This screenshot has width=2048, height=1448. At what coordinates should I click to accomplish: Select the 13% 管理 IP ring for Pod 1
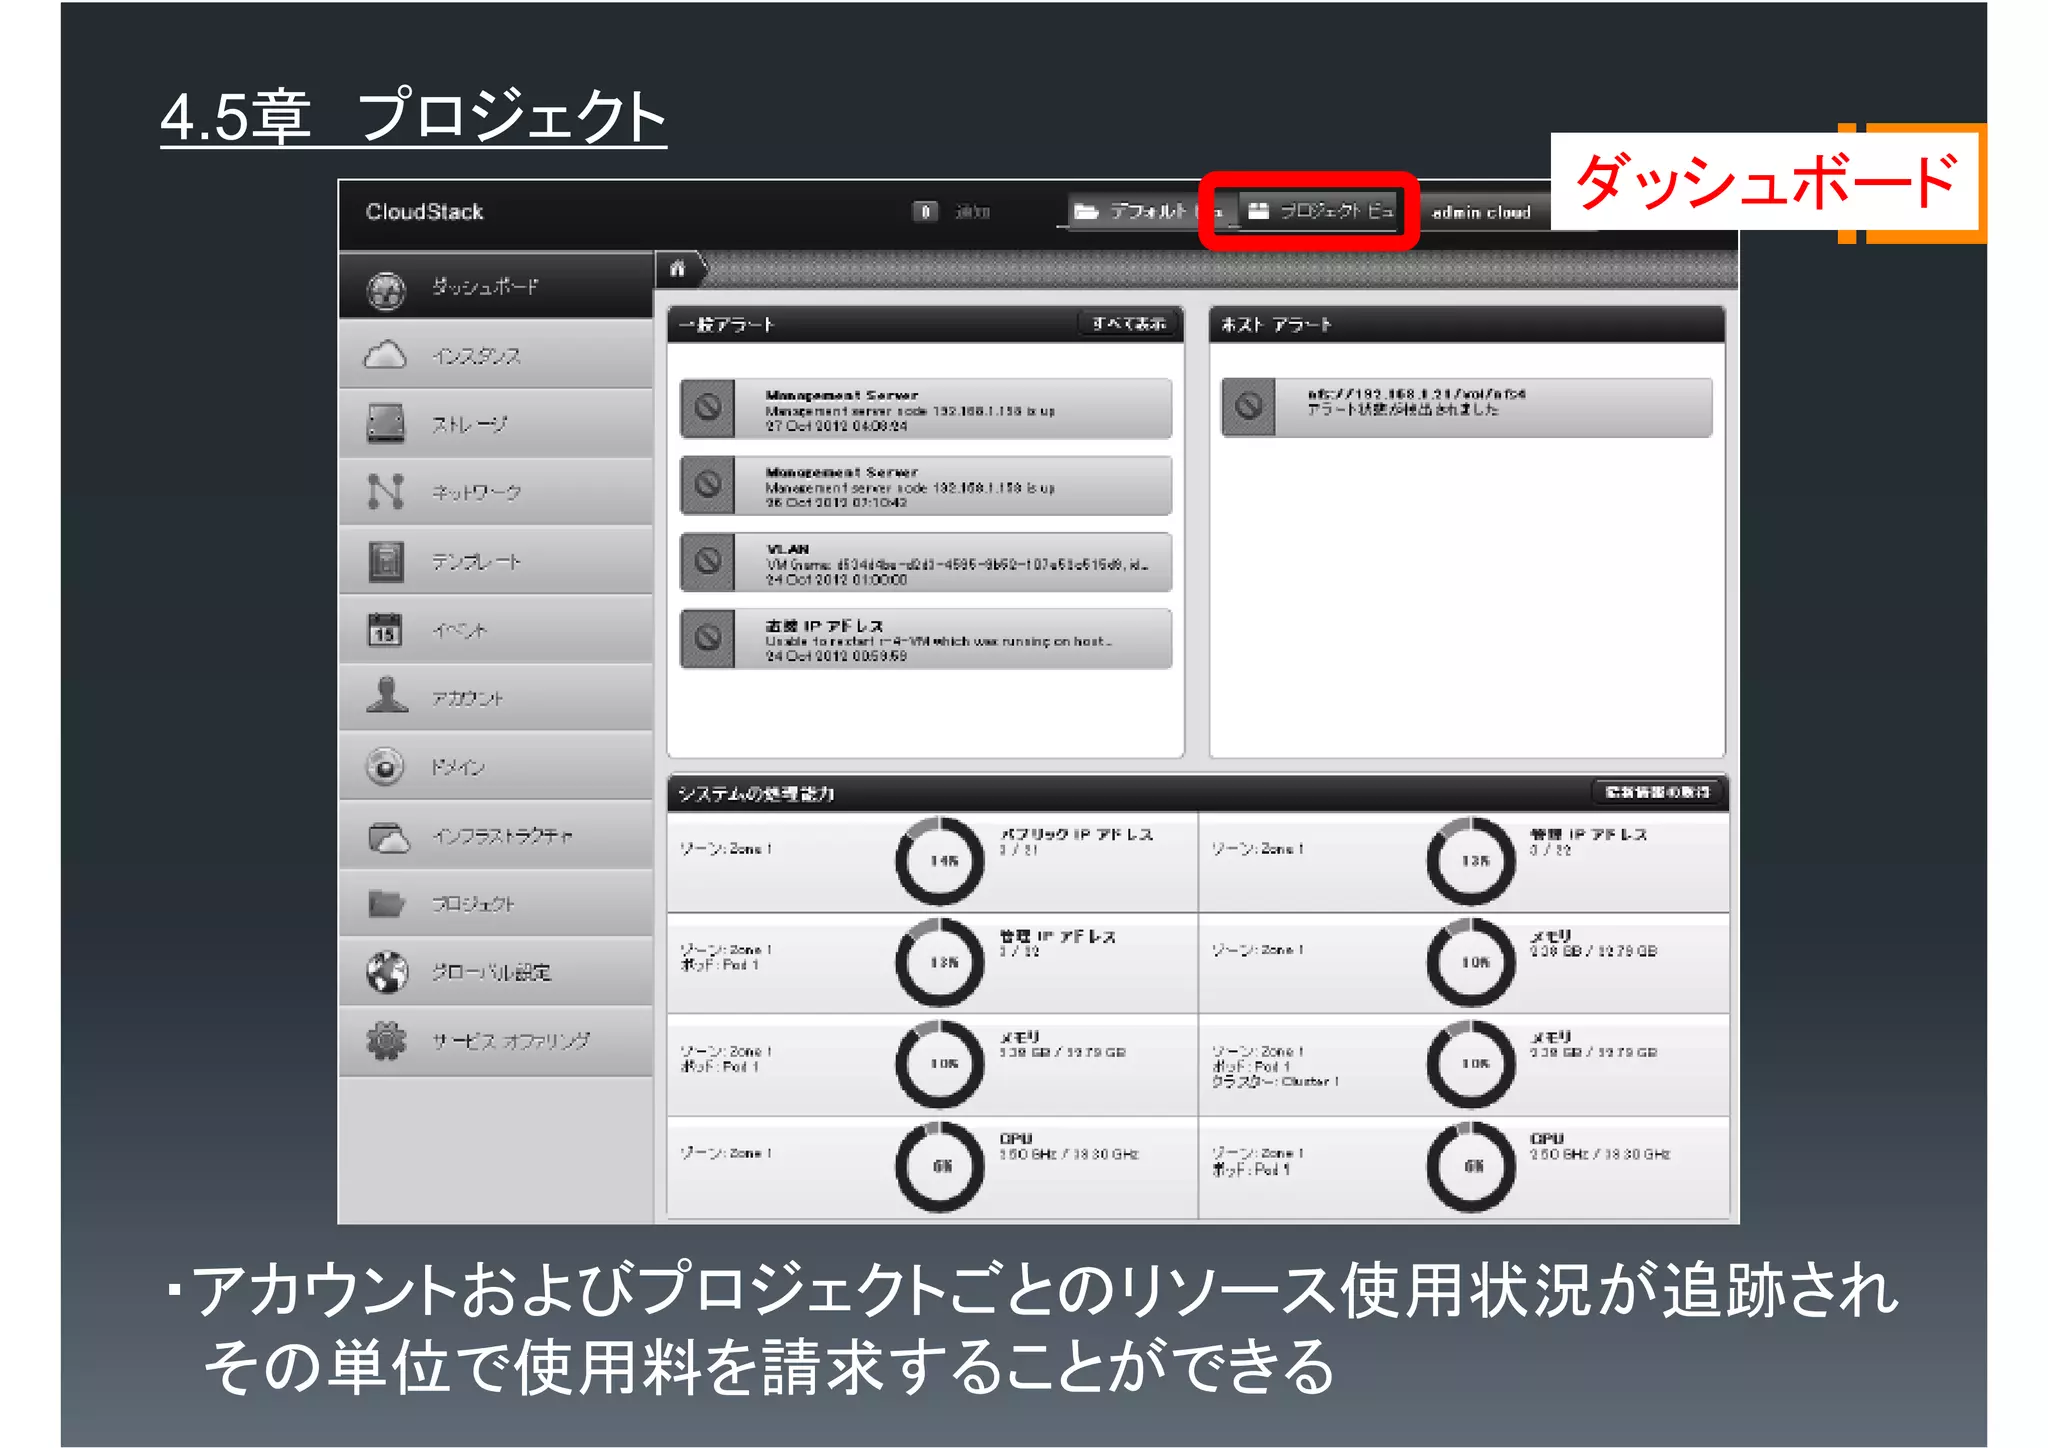940,962
